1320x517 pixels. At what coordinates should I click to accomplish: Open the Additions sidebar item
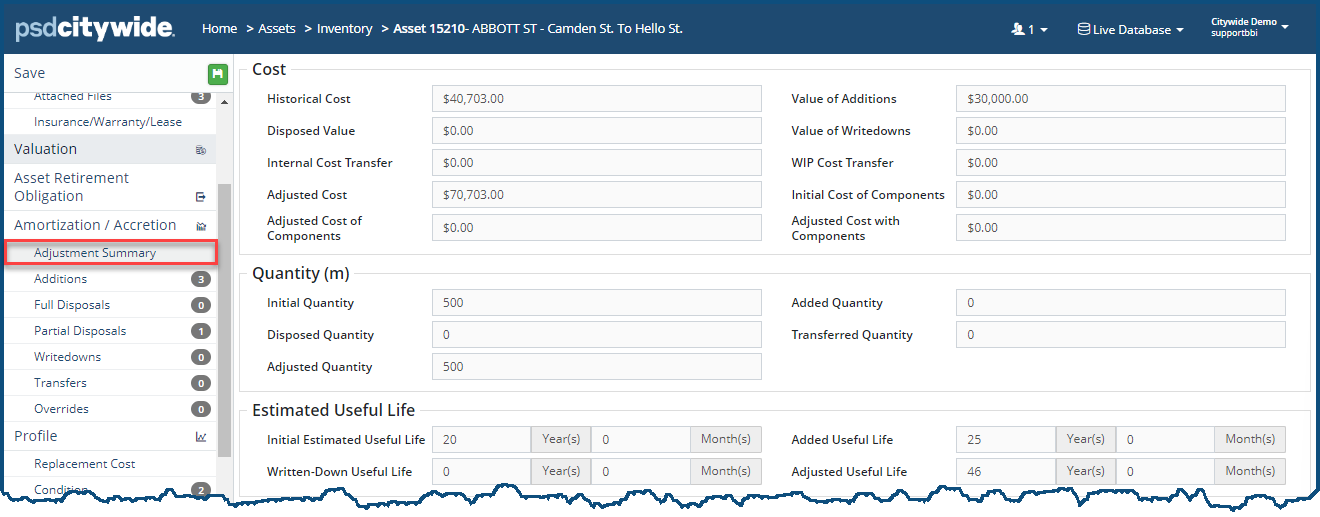(x=61, y=279)
